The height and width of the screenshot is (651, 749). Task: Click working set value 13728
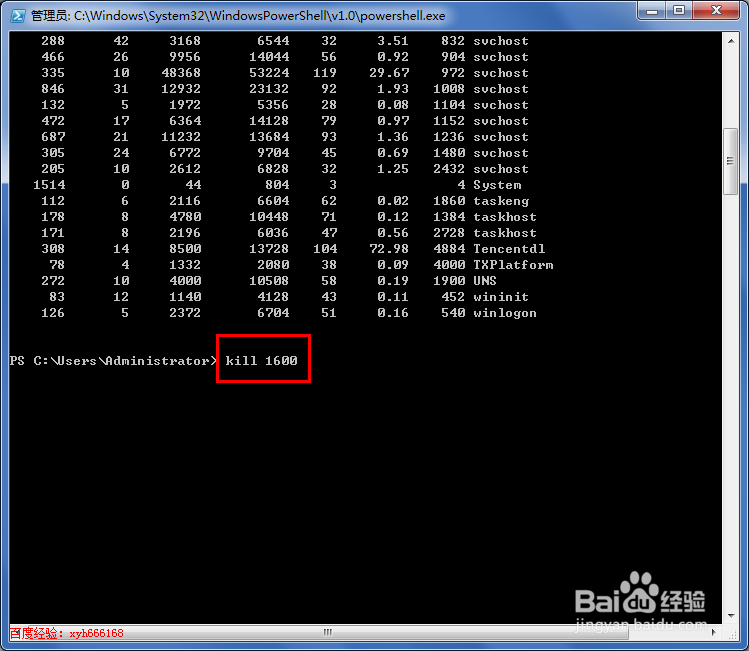click(x=269, y=249)
